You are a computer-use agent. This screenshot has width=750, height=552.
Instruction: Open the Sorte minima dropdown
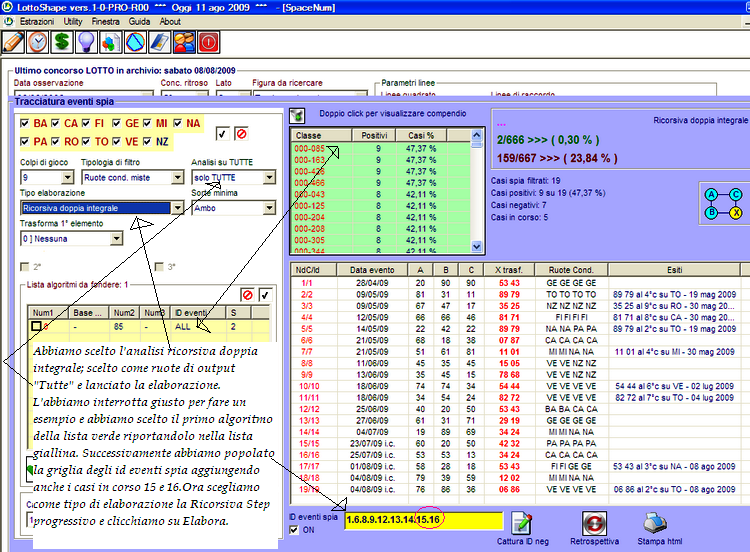[x=269, y=208]
